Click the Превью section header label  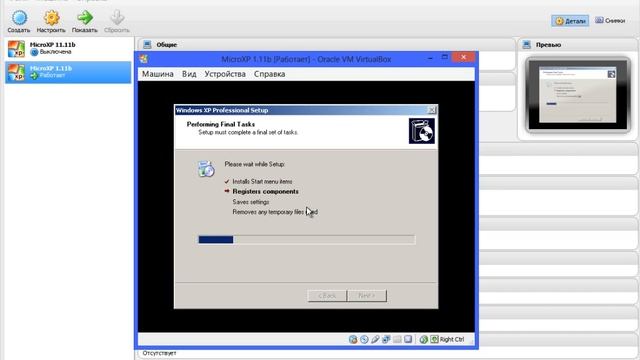(x=548, y=45)
